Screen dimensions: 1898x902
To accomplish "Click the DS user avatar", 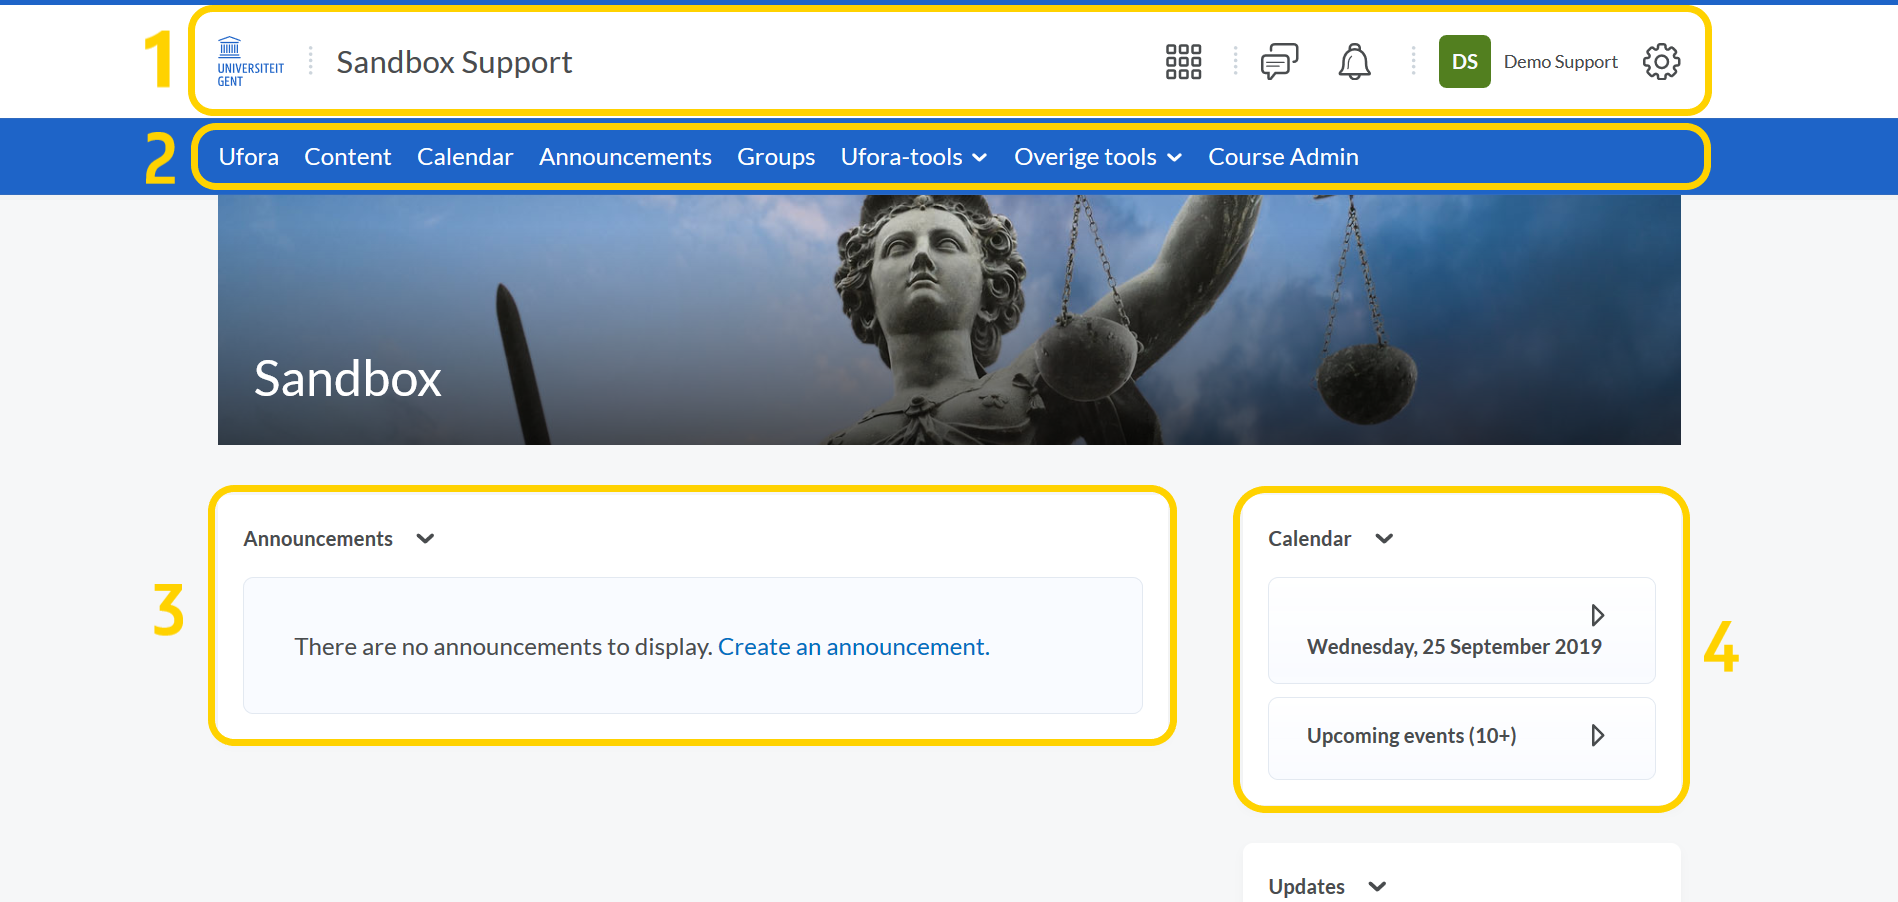I will click(1464, 62).
